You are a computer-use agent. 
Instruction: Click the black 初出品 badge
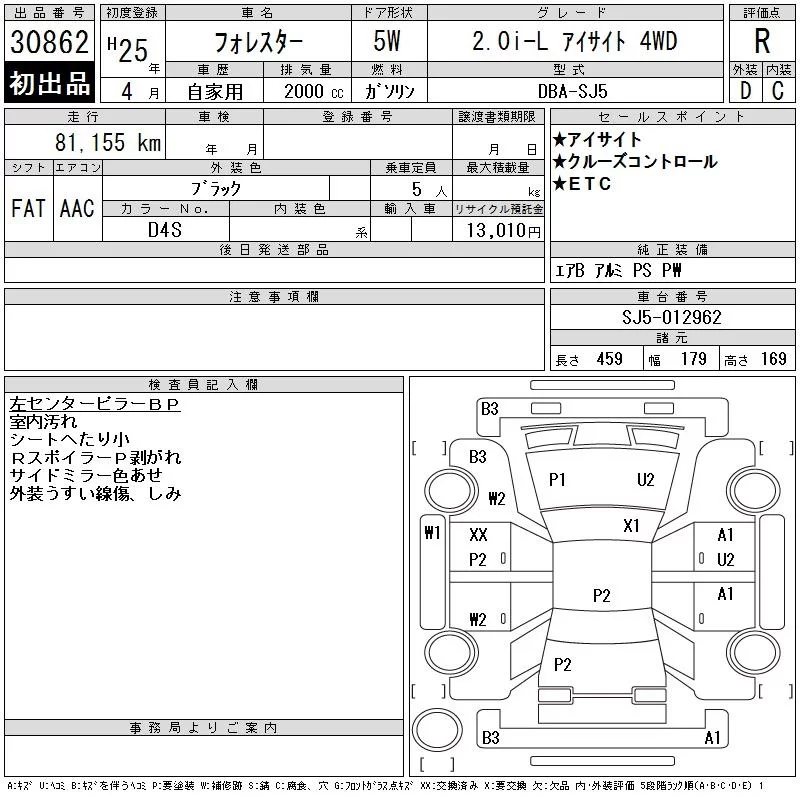pos(50,84)
